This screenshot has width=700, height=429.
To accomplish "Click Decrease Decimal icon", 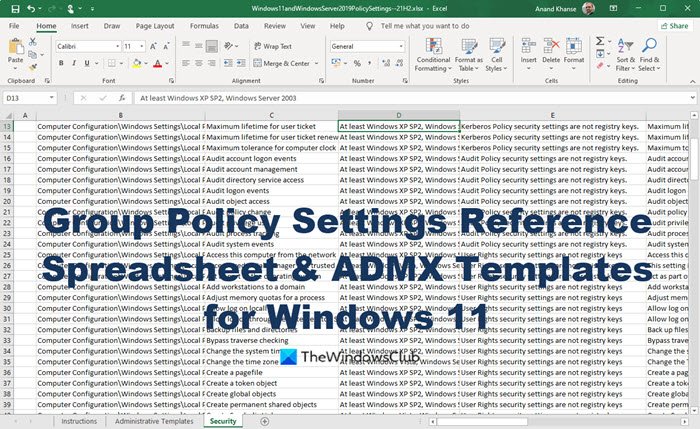I will click(x=400, y=63).
